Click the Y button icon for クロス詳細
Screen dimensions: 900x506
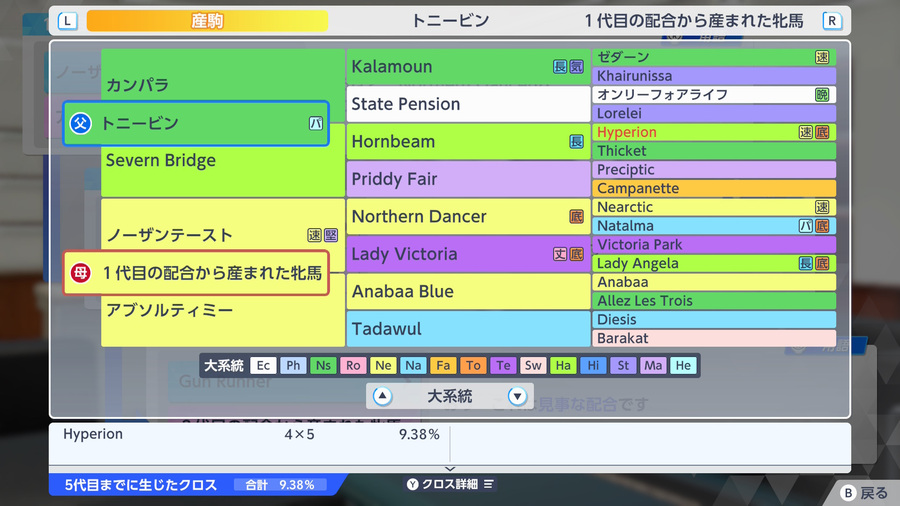413,484
